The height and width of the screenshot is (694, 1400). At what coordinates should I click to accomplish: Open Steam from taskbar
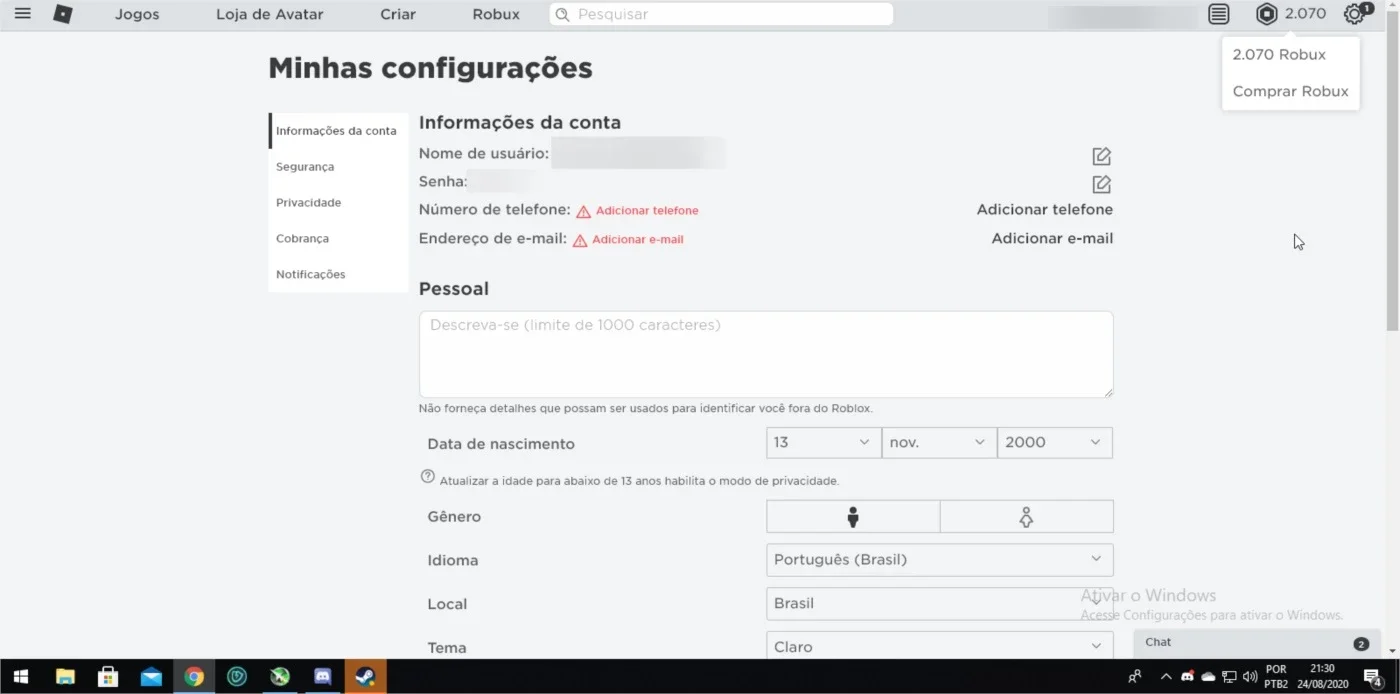(x=365, y=677)
